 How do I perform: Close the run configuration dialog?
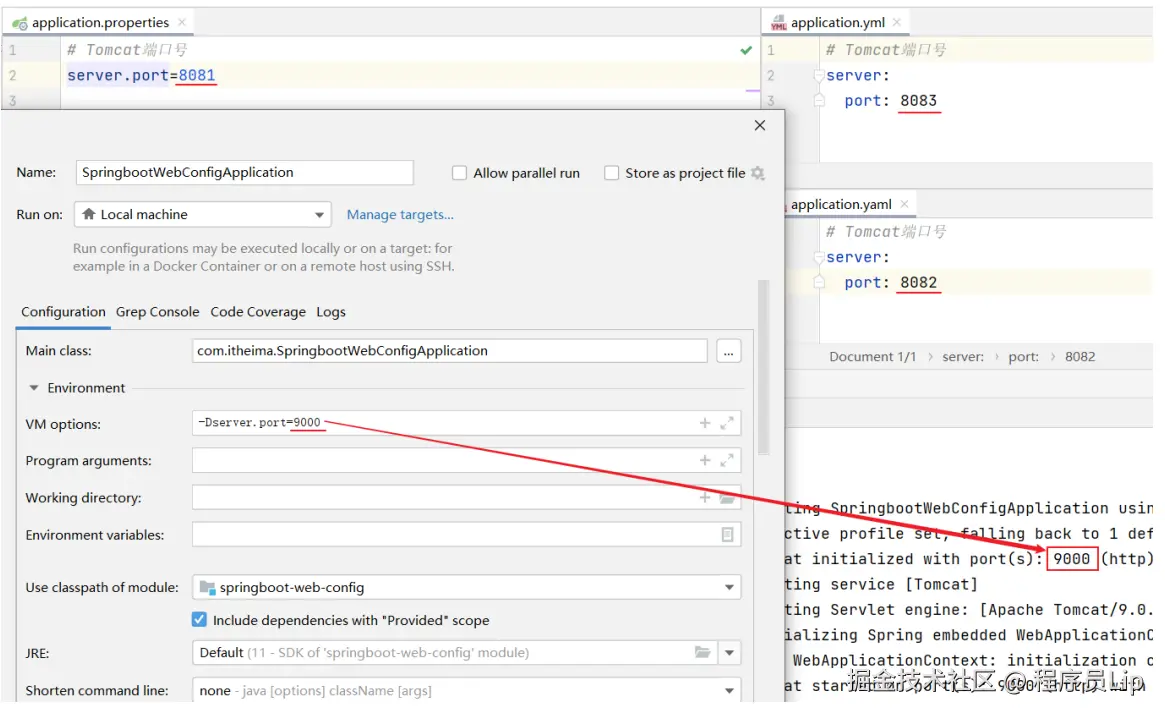(759, 125)
